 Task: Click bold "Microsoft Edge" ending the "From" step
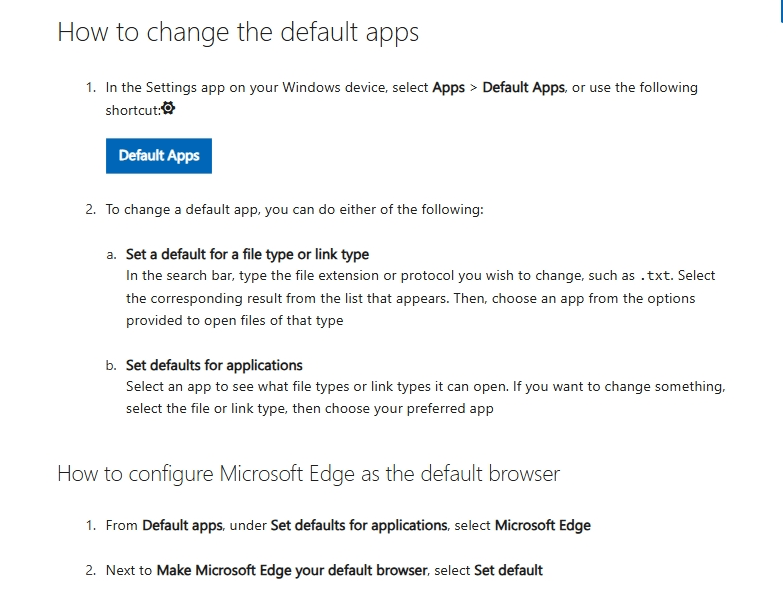[x=542, y=525]
